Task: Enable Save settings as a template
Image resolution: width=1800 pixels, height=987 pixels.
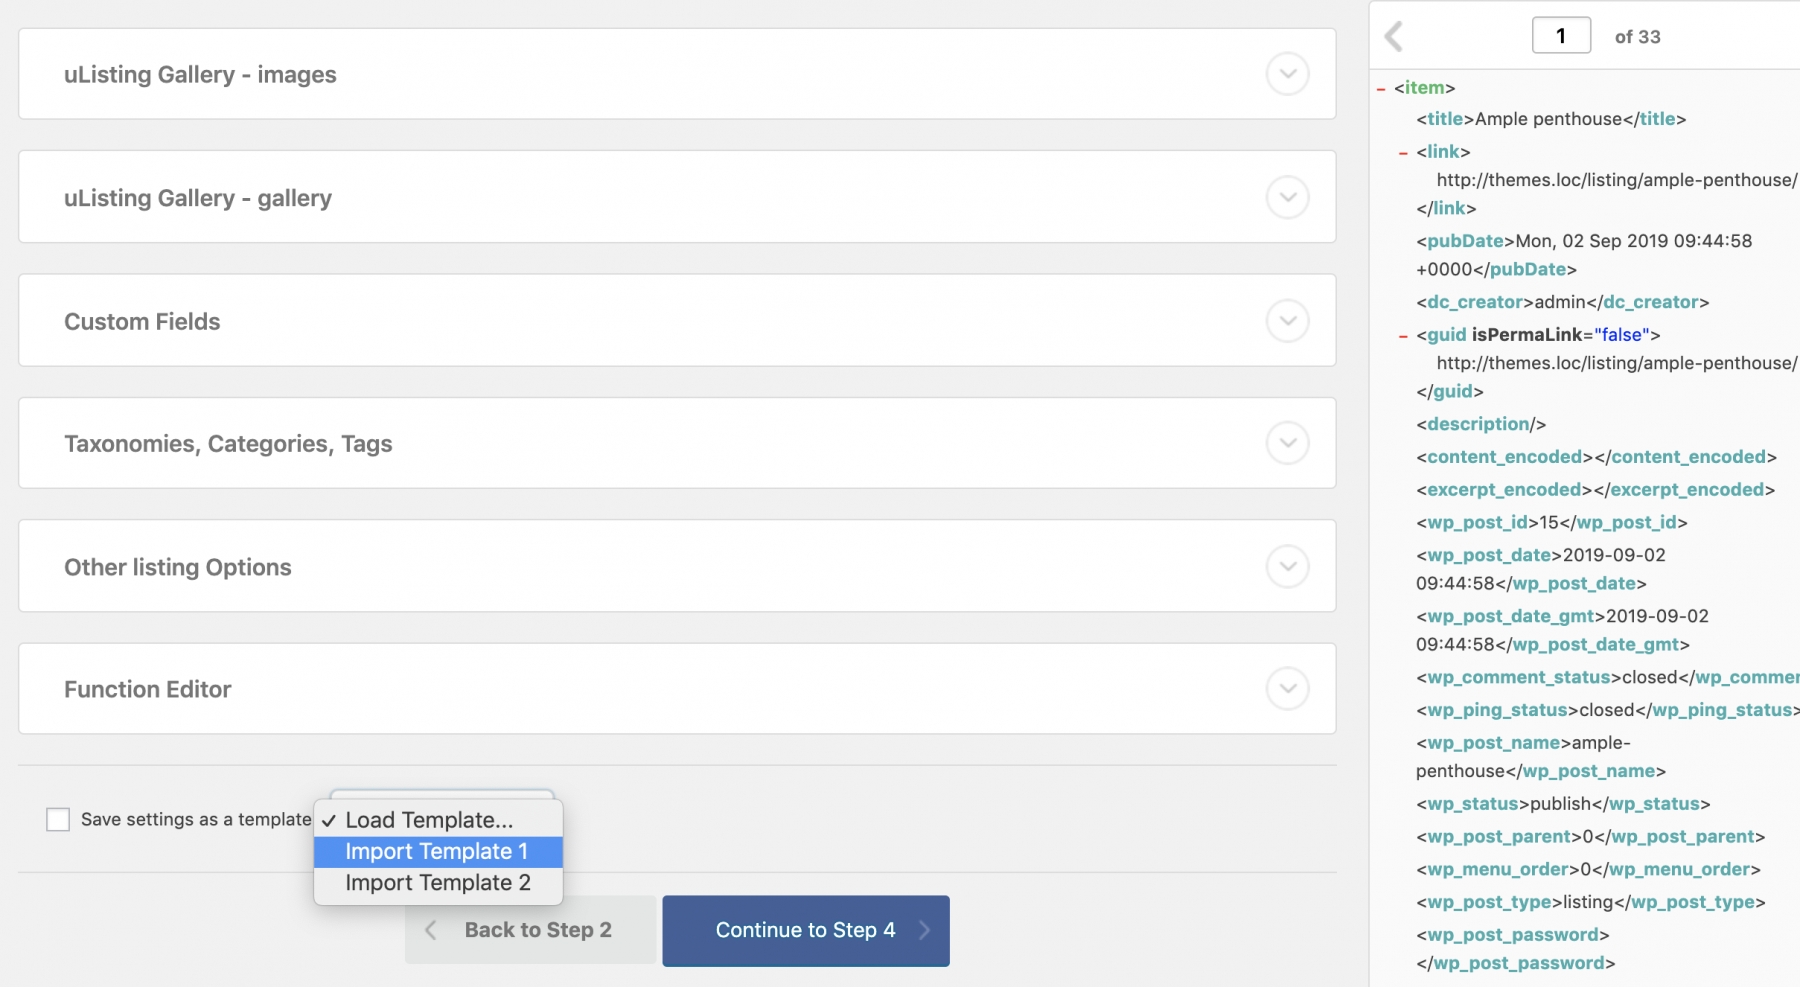Action: click(58, 820)
